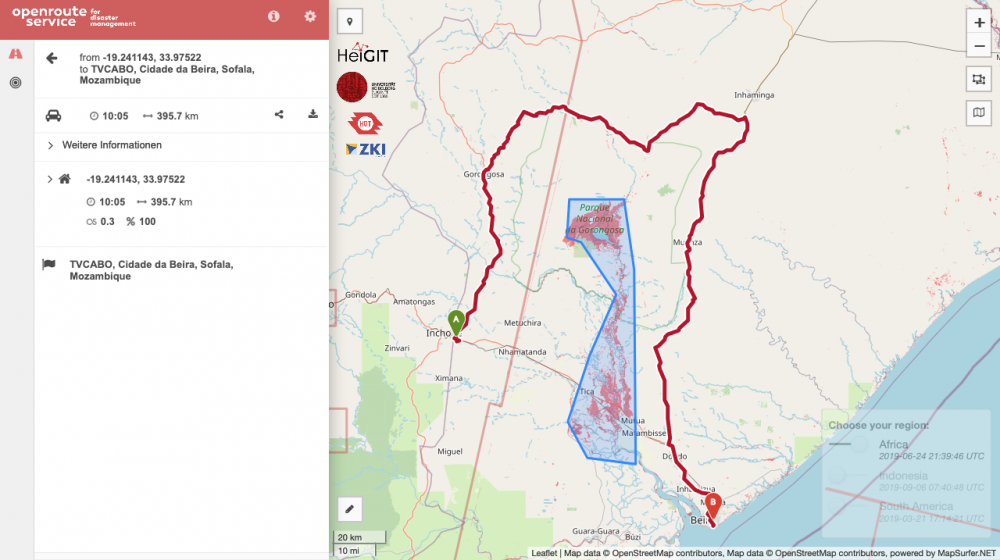
Task: Select the isochrones target icon in sidebar
Action: coord(15,83)
